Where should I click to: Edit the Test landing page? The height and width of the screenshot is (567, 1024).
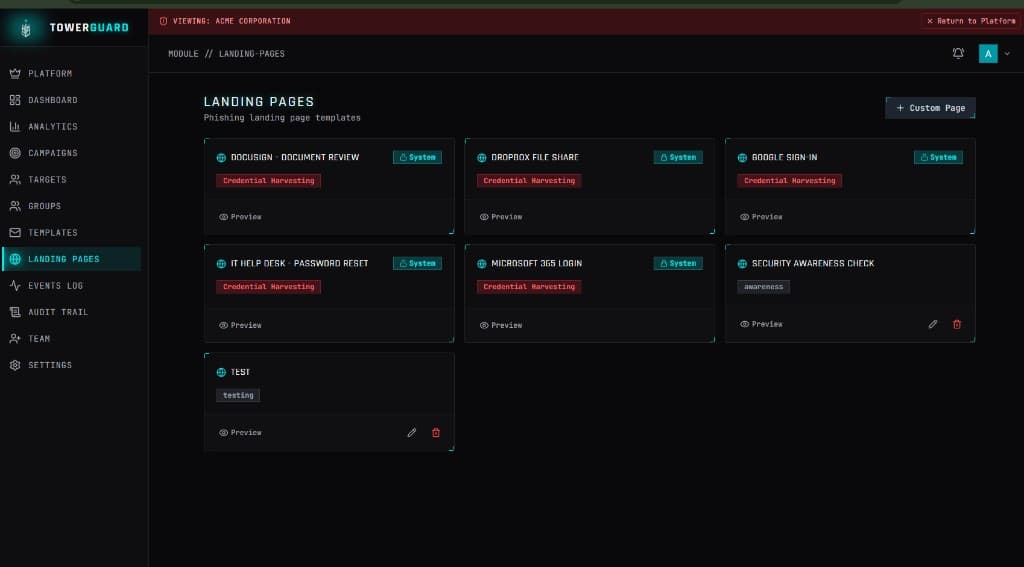coord(411,432)
